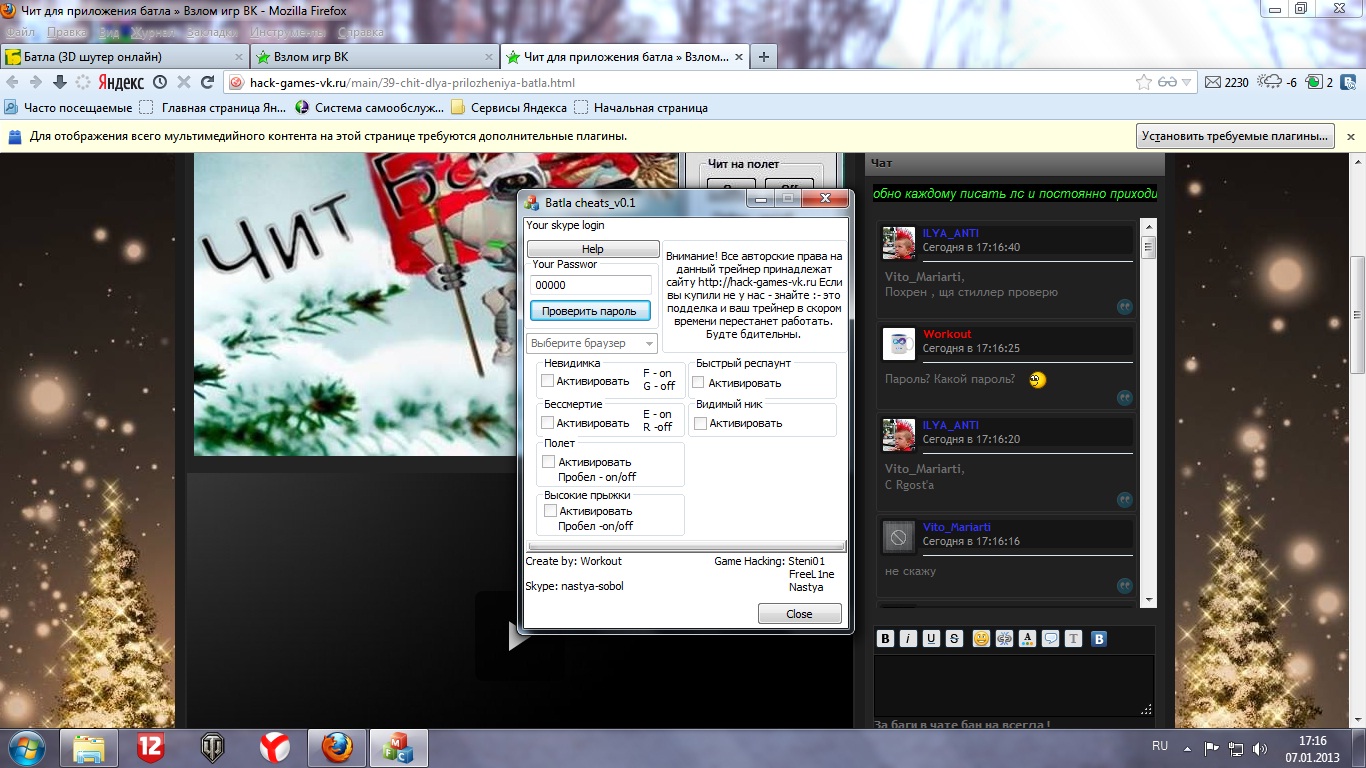Image resolution: width=1366 pixels, height=768 pixels.
Task: Reload the page with the refresh icon
Action: pos(208,82)
